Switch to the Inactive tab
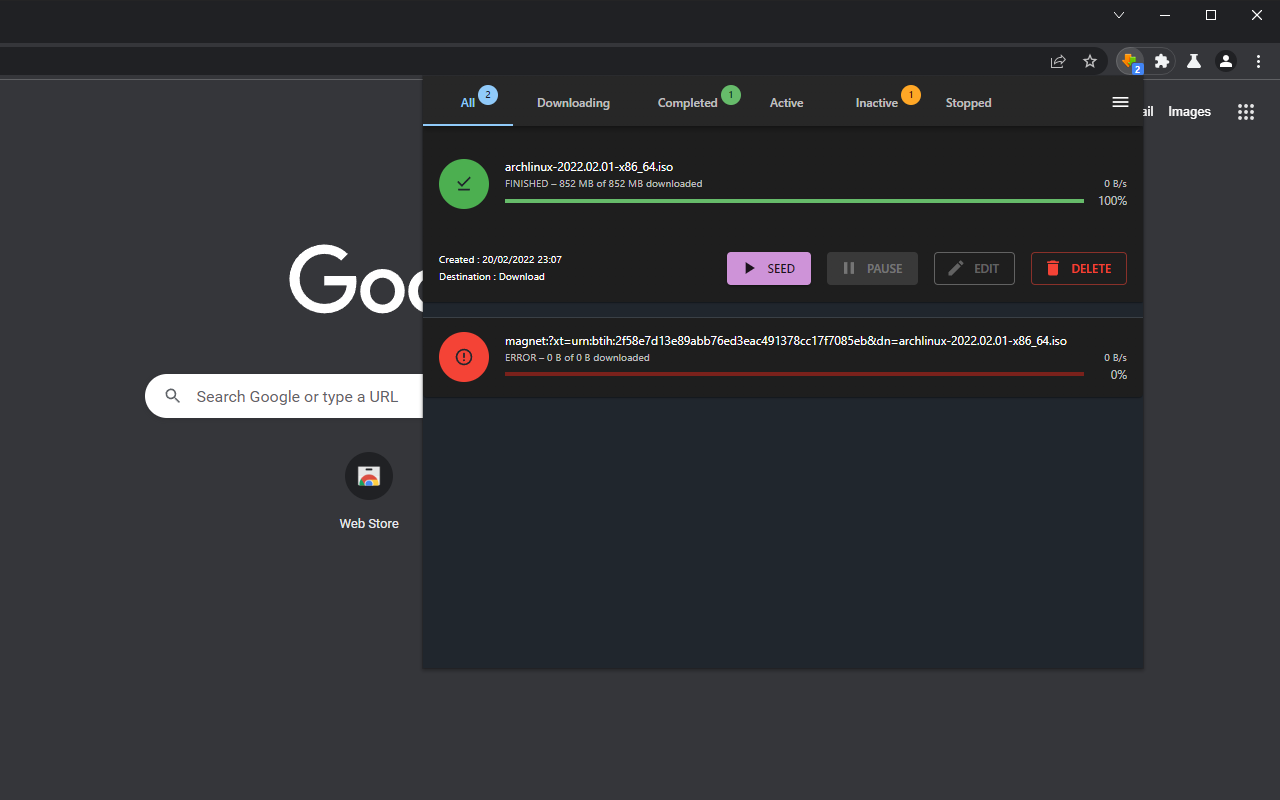Screen dimensions: 1280x800 point(877,103)
